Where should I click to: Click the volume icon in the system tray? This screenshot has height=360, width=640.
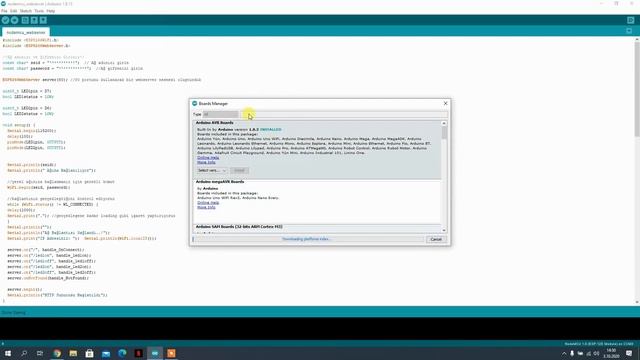pos(596,353)
